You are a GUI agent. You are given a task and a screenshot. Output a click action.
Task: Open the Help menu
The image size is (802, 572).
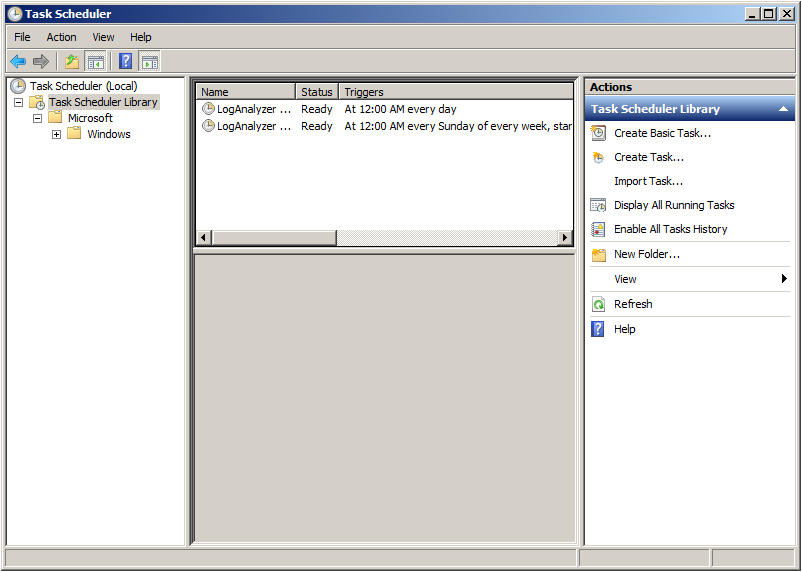click(141, 37)
